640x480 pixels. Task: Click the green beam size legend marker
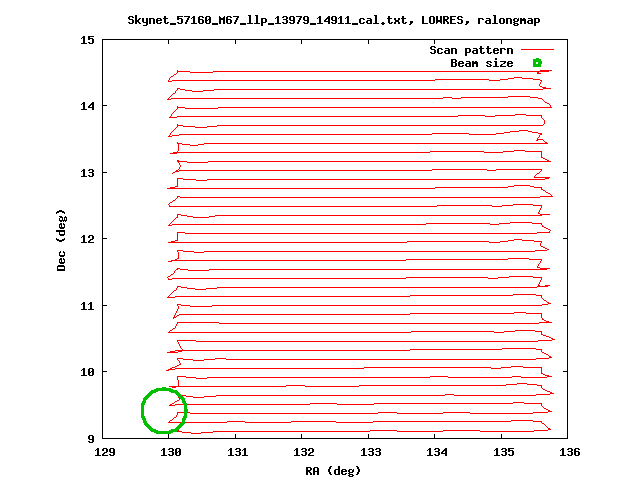[537, 62]
